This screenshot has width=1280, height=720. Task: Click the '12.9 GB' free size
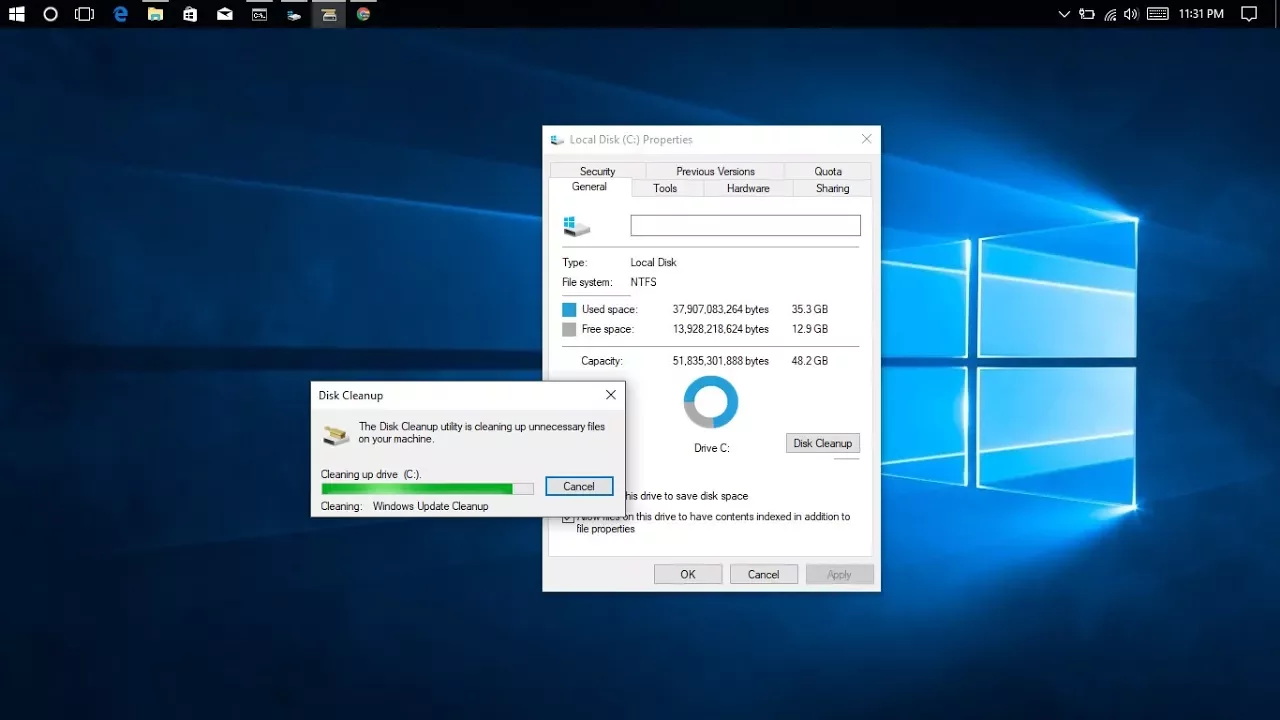tap(810, 329)
